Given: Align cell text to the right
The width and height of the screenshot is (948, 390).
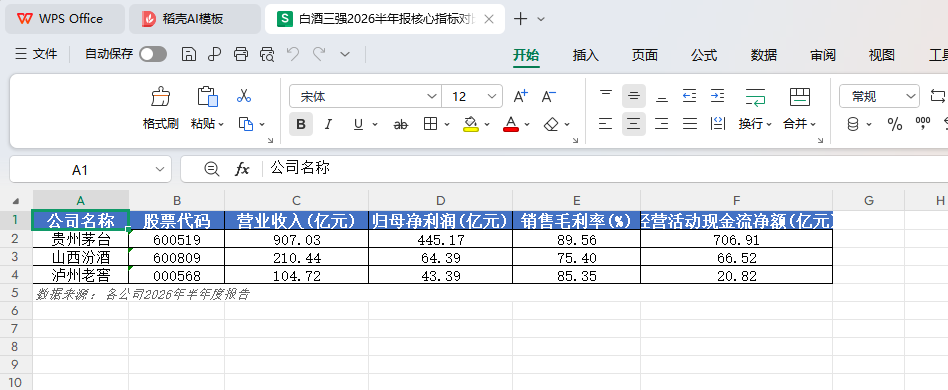Looking at the screenshot, I should (x=662, y=124).
